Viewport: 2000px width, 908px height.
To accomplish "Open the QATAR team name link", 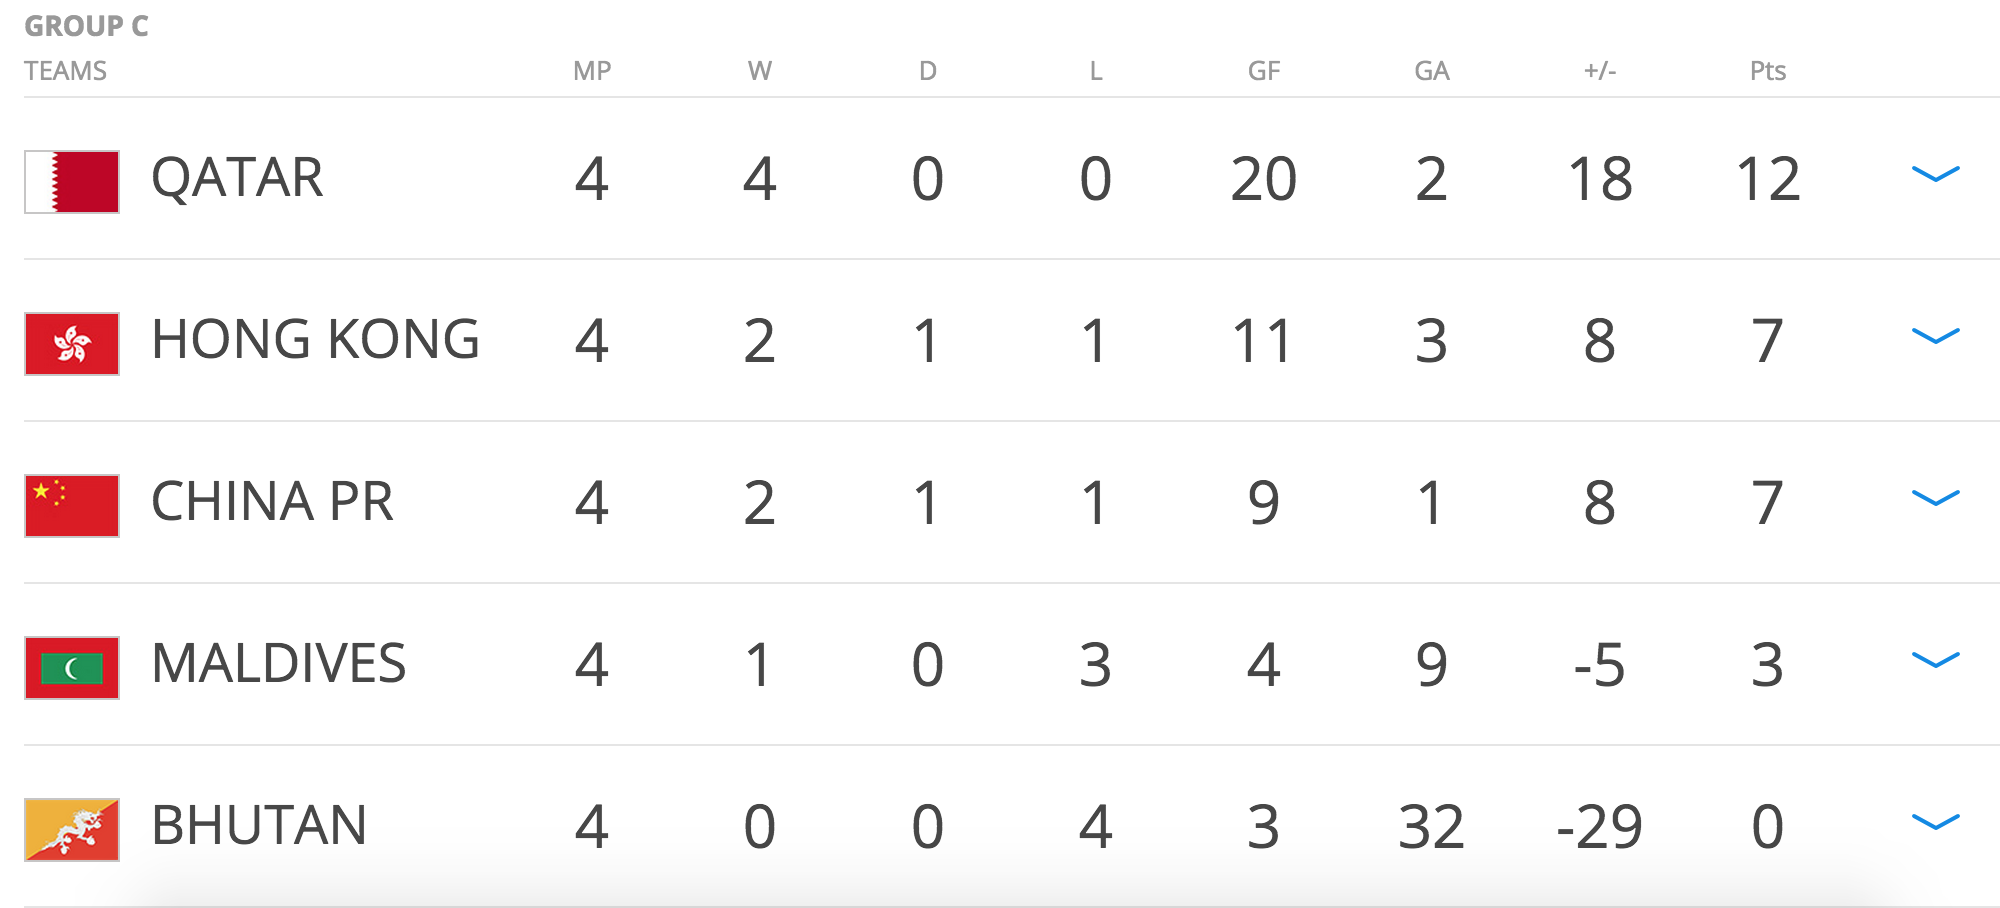I will 237,179.
